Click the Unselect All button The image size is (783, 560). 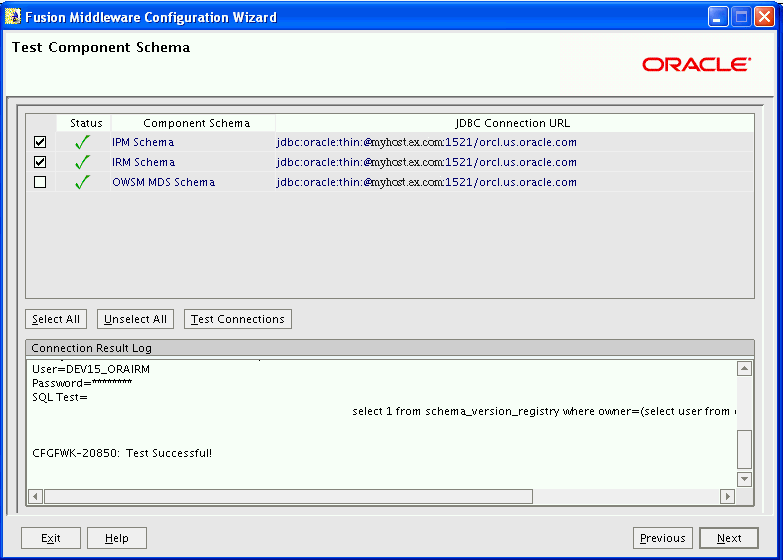(x=135, y=319)
